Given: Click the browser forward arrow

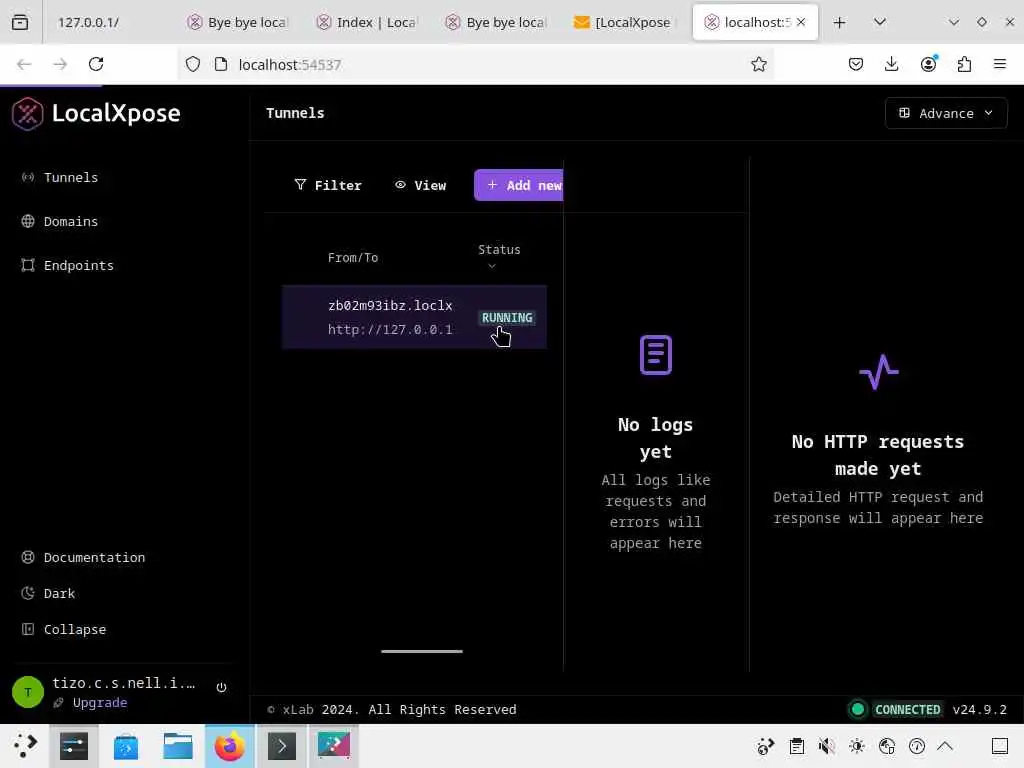Looking at the screenshot, I should (x=60, y=64).
